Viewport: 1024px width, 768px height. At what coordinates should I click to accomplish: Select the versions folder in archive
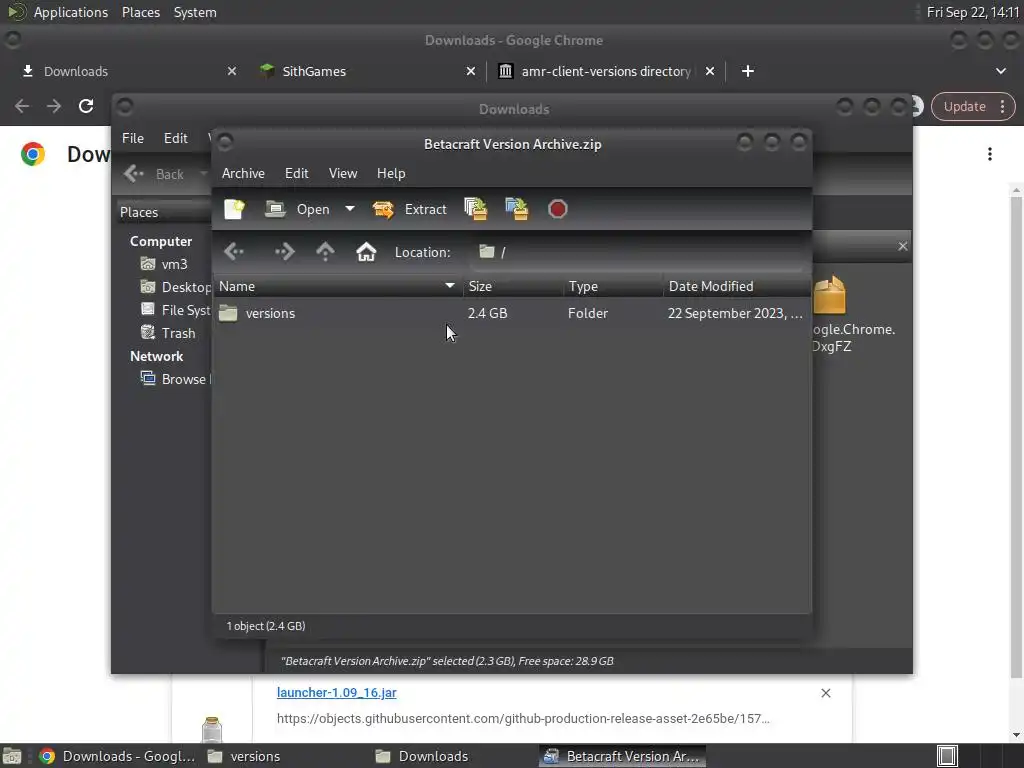click(x=270, y=313)
